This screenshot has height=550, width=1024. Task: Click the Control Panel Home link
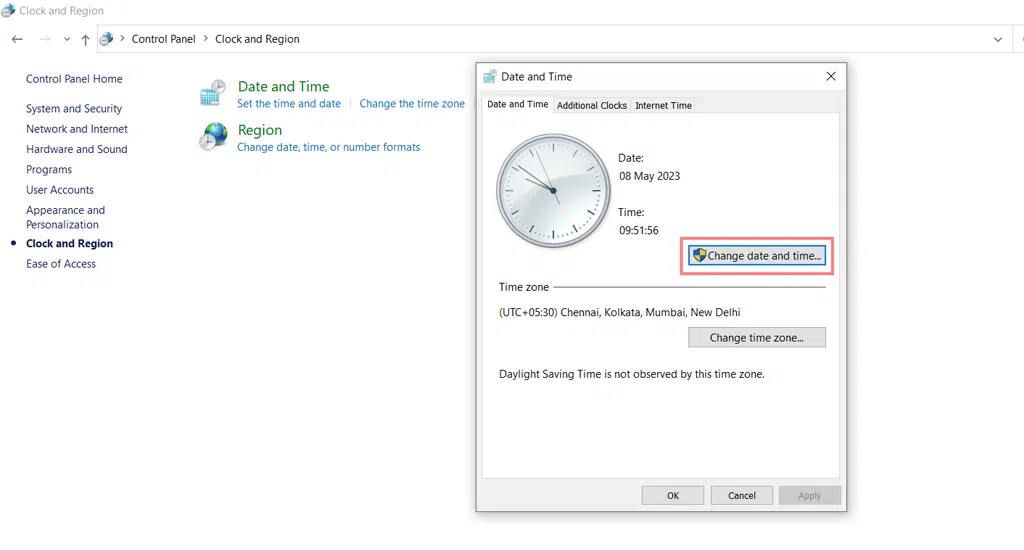pyautogui.click(x=74, y=79)
